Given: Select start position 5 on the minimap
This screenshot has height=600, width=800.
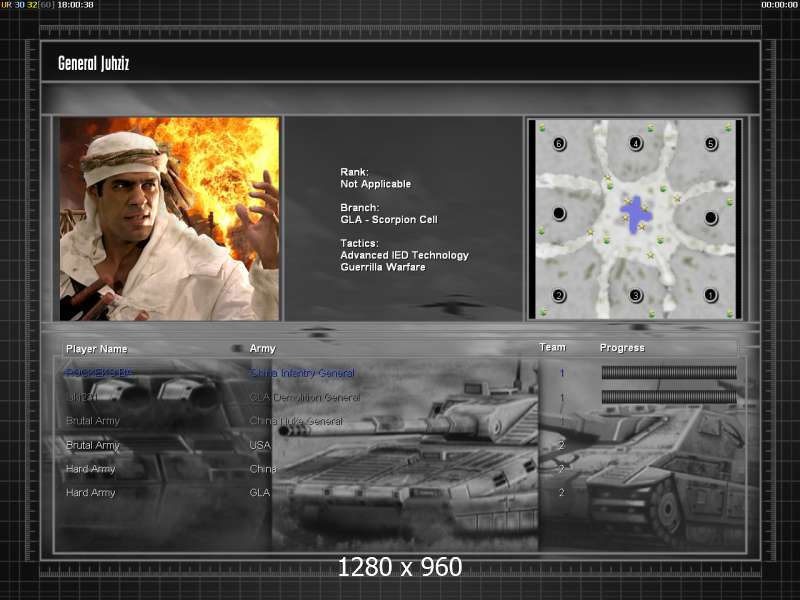Looking at the screenshot, I should [711, 143].
